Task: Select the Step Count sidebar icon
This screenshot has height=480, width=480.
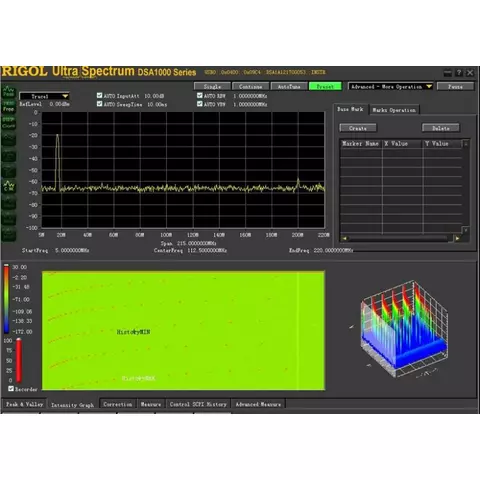Action: tap(9, 122)
